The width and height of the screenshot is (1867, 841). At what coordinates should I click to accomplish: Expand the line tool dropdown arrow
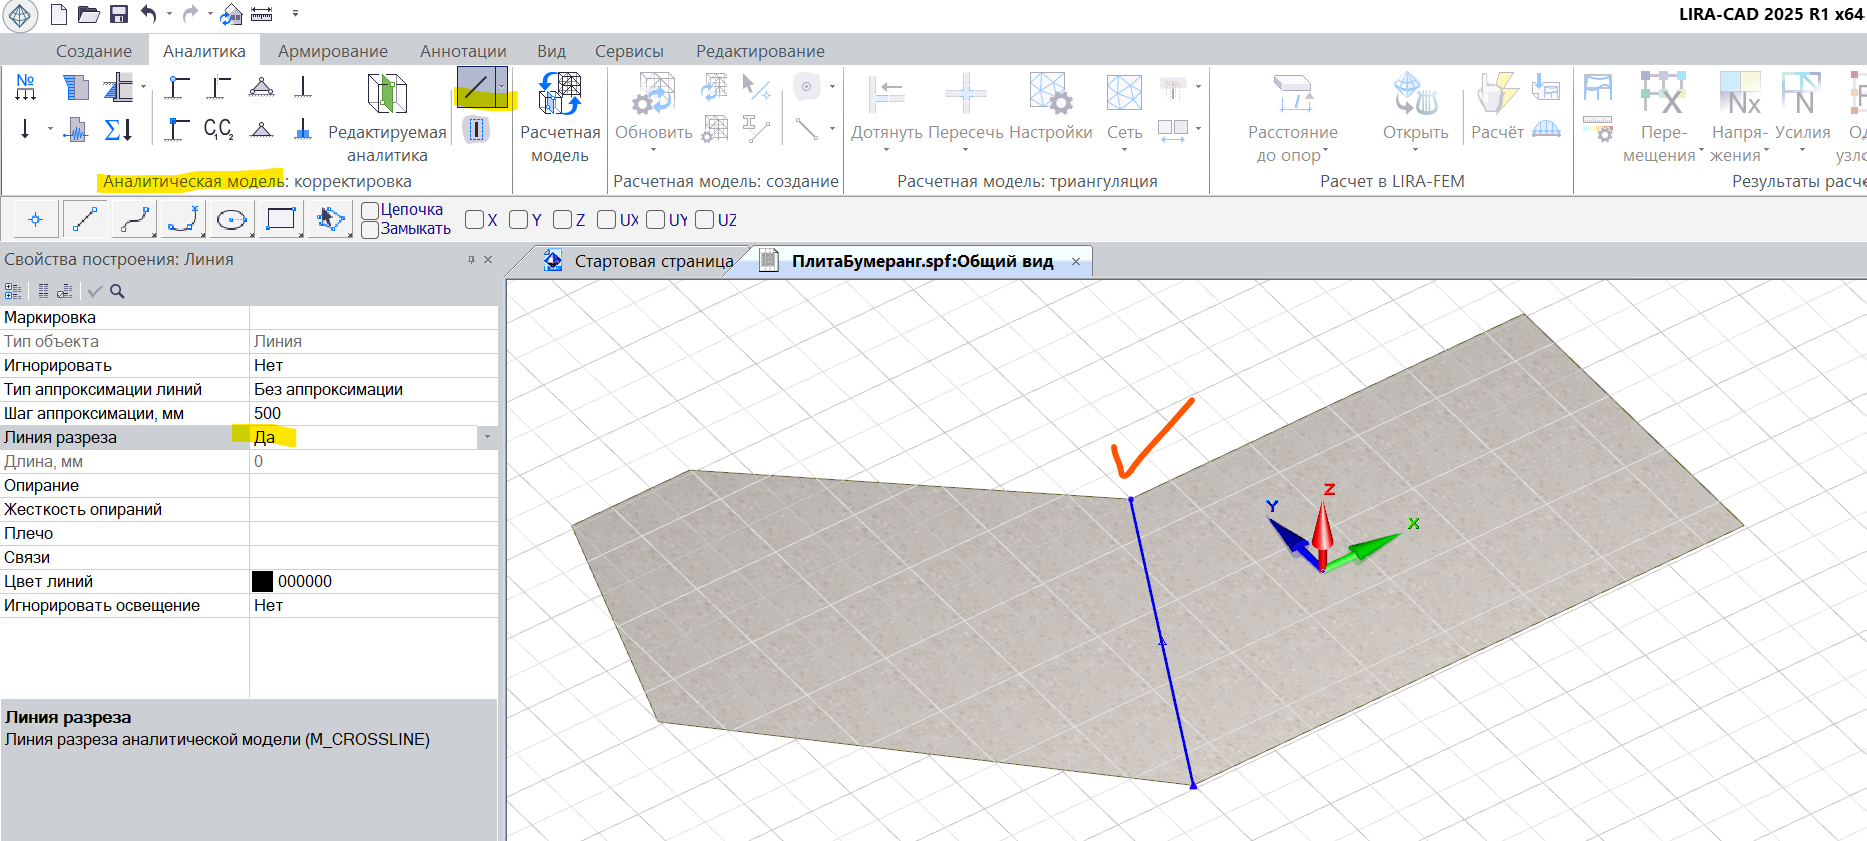tap(501, 87)
